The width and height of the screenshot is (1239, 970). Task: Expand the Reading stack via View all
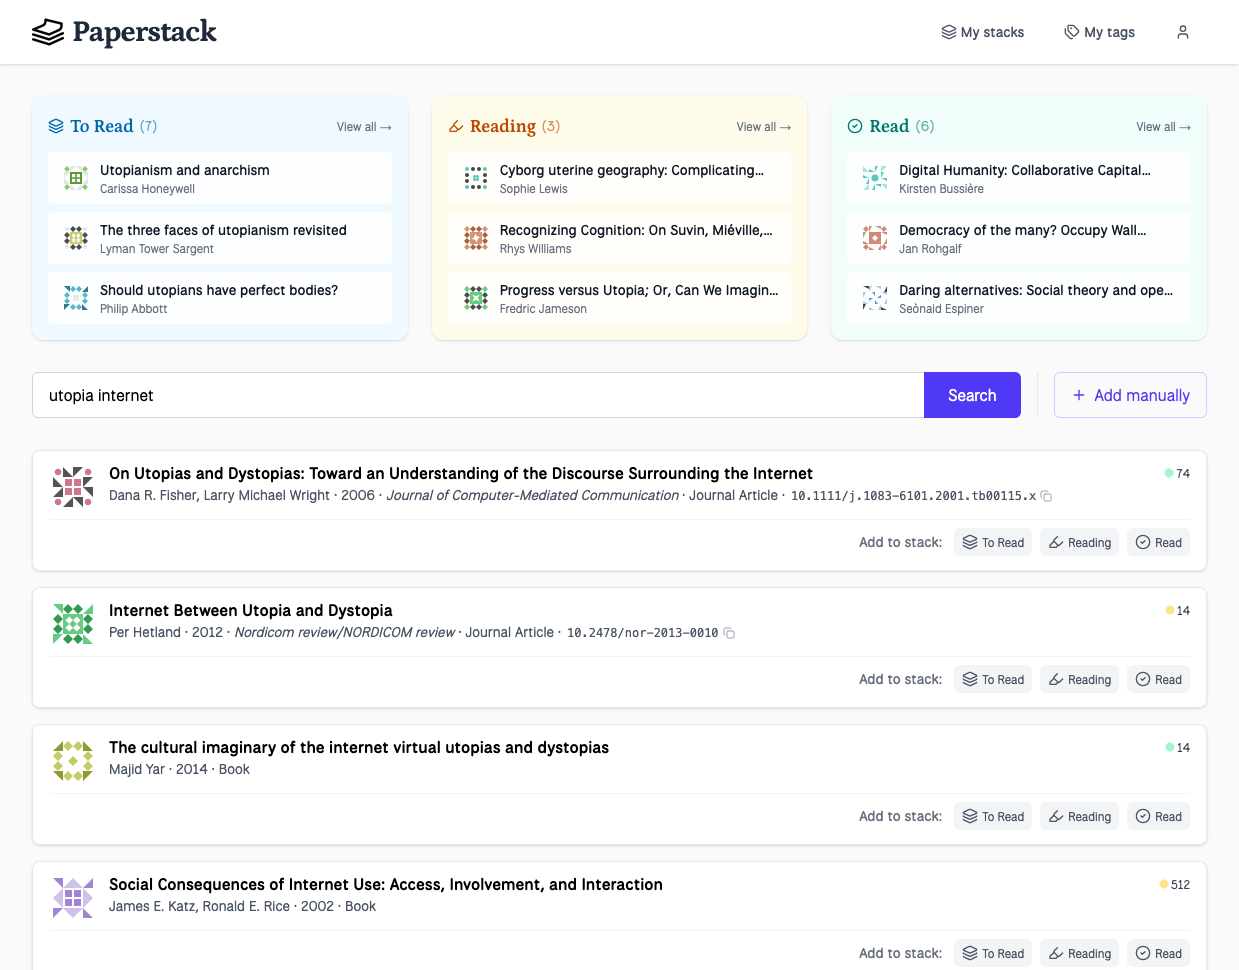point(763,127)
